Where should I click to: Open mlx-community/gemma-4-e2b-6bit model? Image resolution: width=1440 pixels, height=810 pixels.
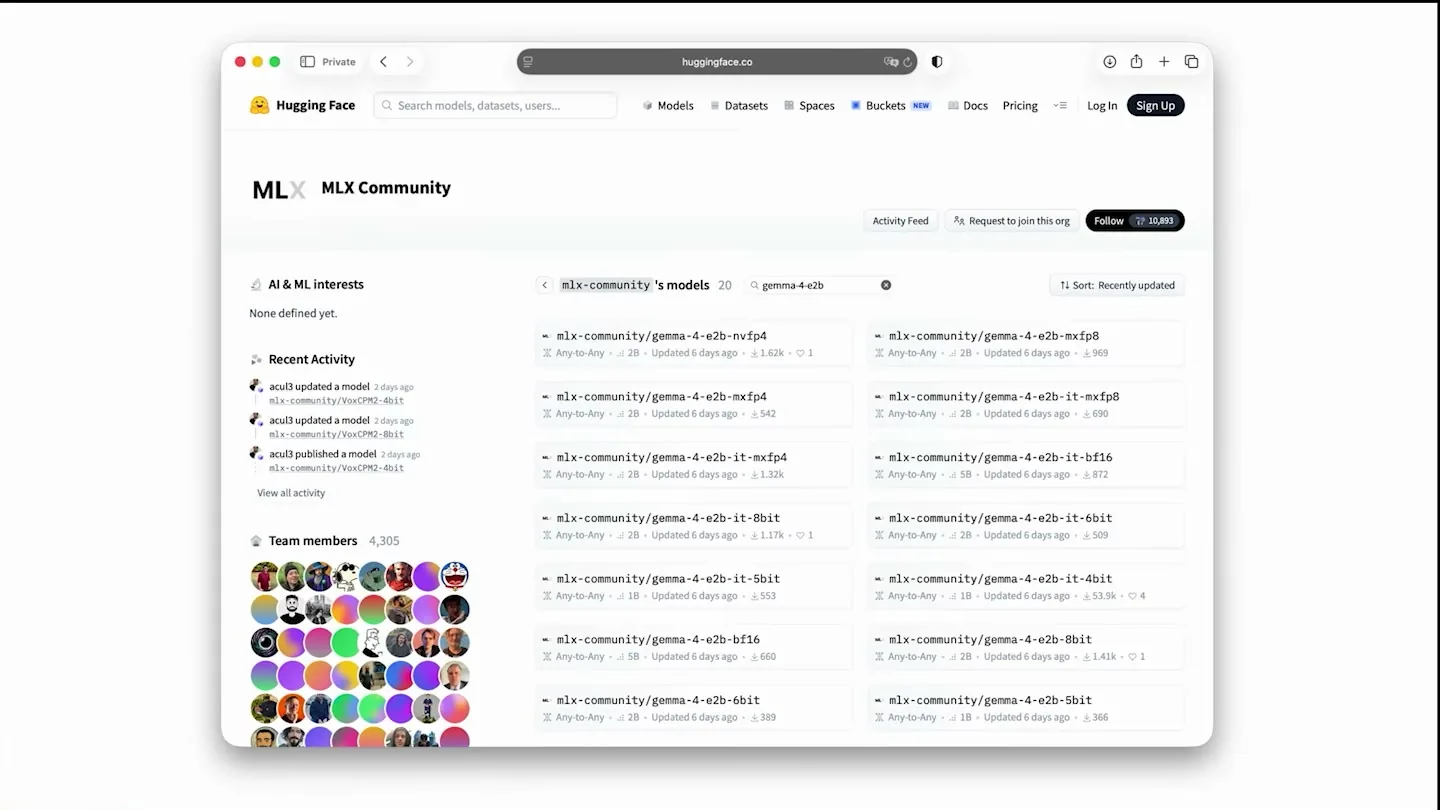tap(694, 708)
